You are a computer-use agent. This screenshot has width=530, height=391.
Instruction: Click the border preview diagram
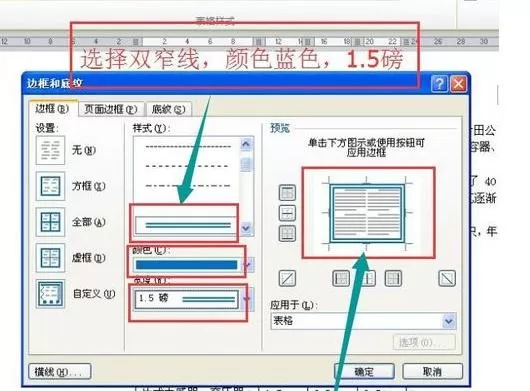[x=367, y=213]
